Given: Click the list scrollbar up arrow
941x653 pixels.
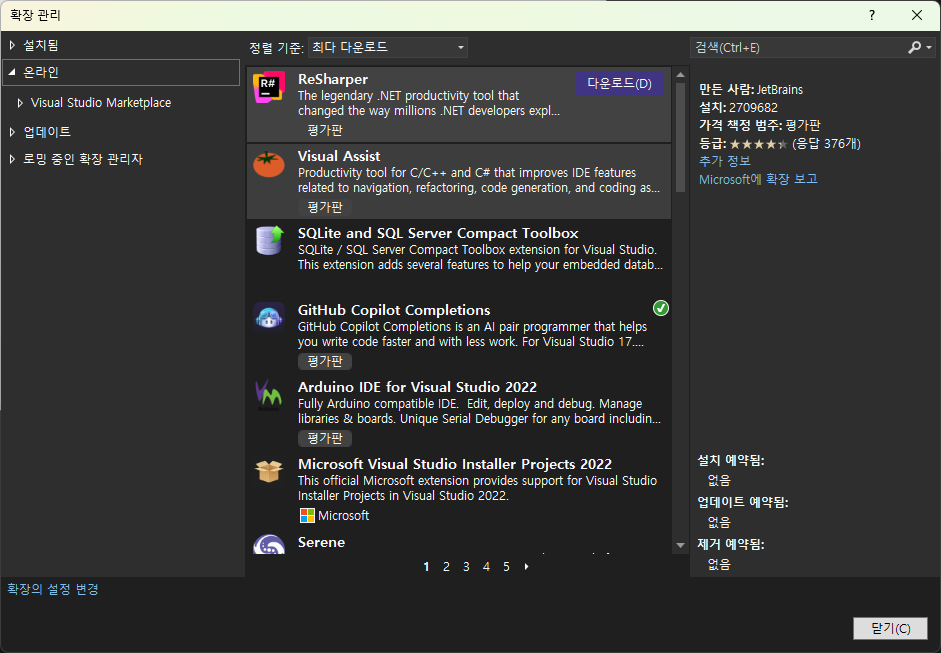Looking at the screenshot, I should [680, 75].
